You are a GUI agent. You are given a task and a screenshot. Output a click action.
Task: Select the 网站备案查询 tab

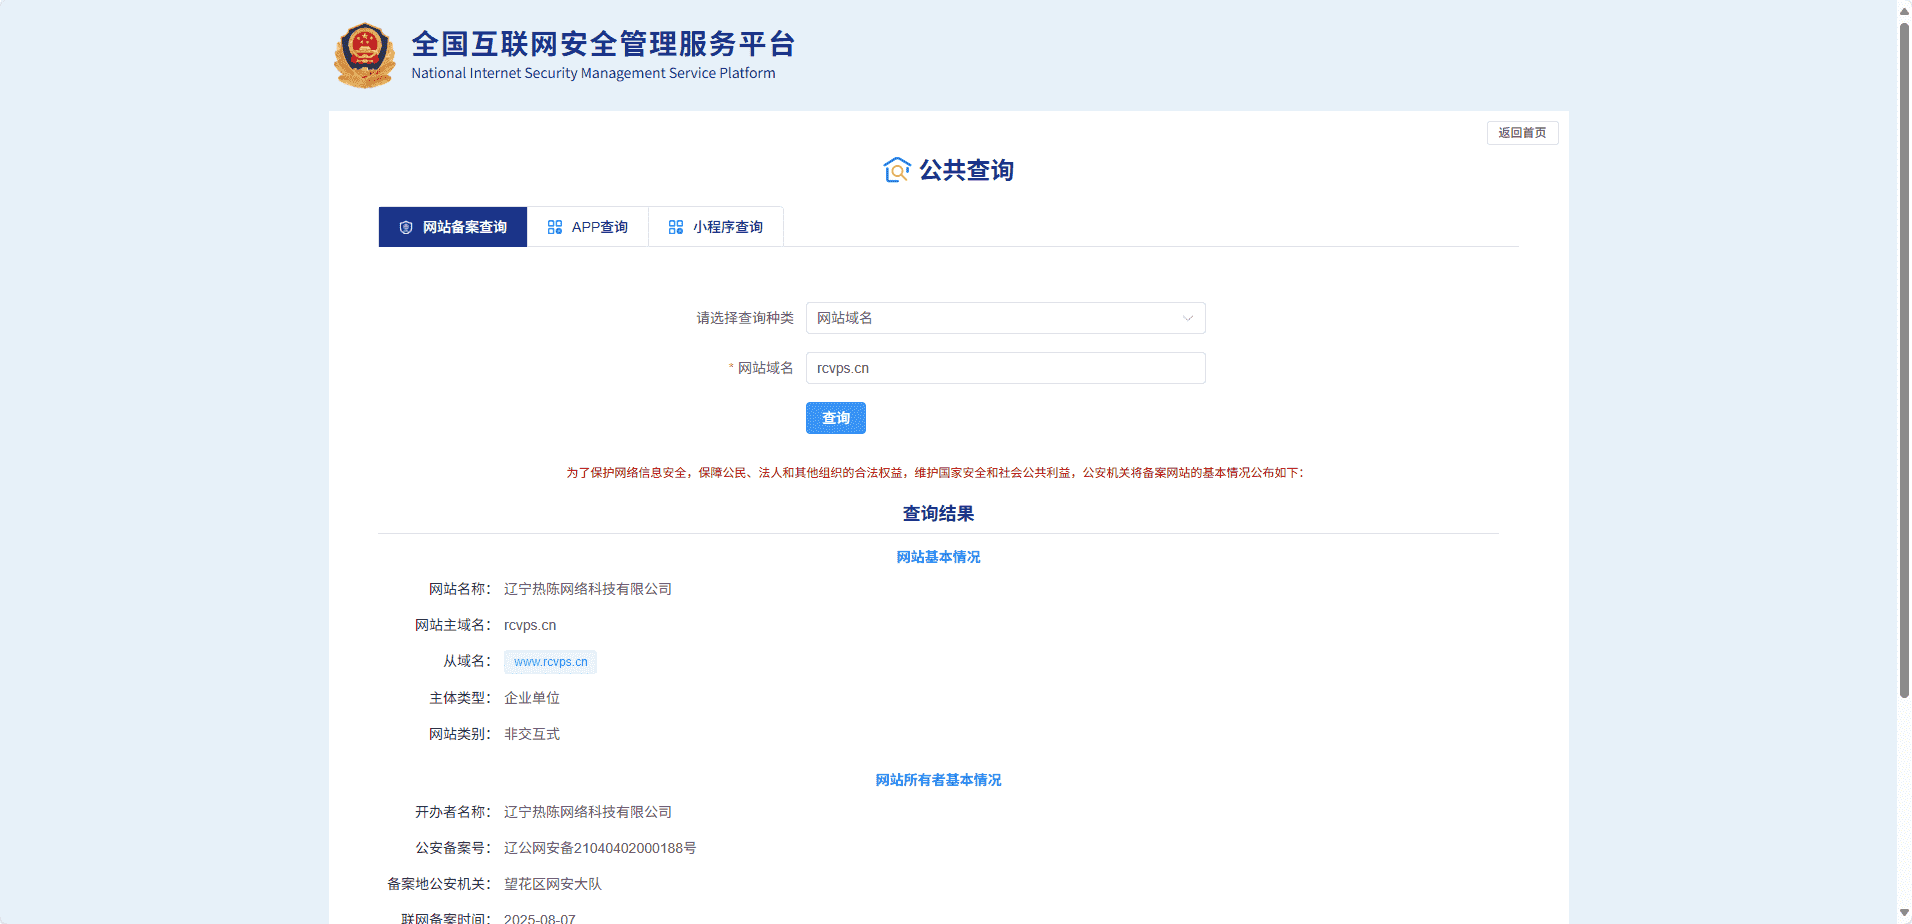coord(452,227)
